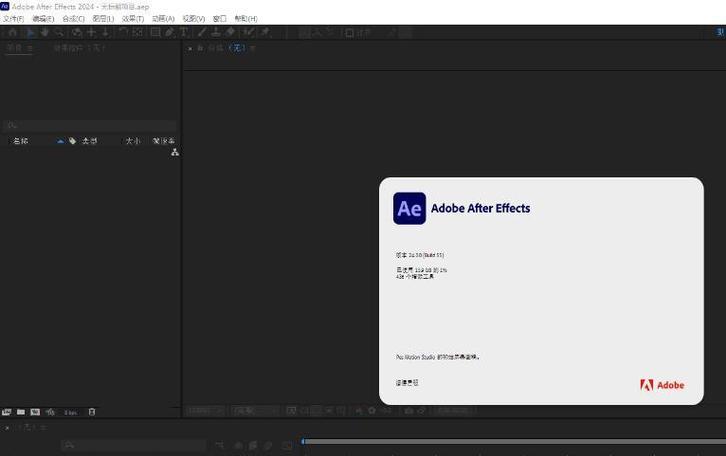
Task: Open the 合成(C) Composition menu
Action: click(x=74, y=19)
